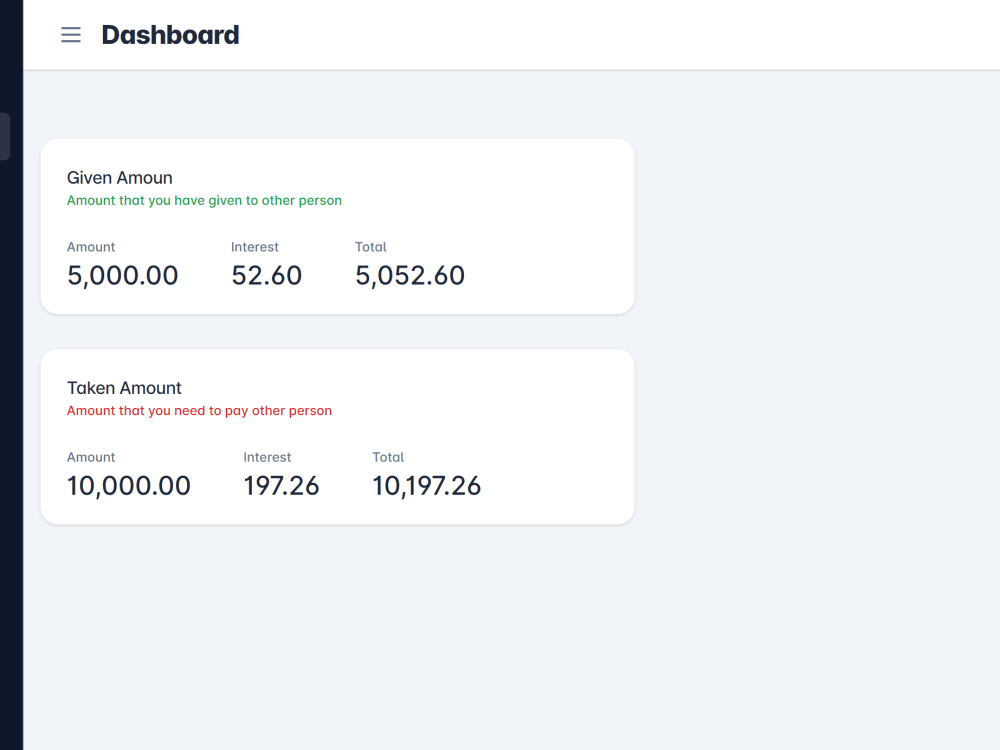Click the 5,052.60 total value
The image size is (1000, 750).
[x=409, y=275]
